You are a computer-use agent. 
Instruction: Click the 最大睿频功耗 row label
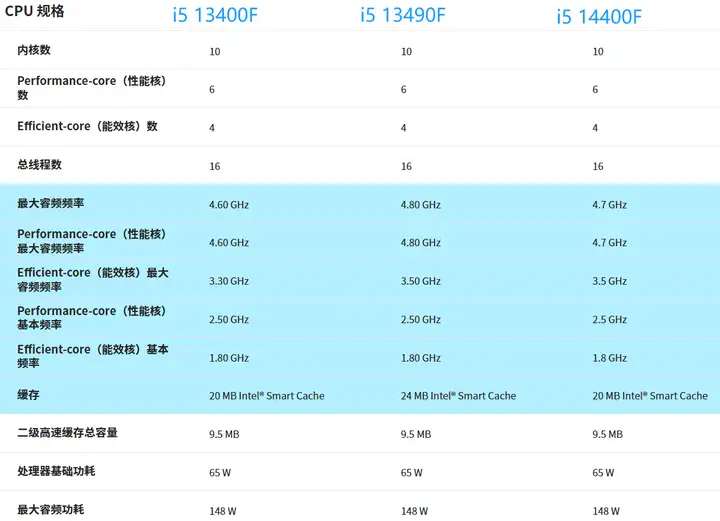tap(51, 510)
